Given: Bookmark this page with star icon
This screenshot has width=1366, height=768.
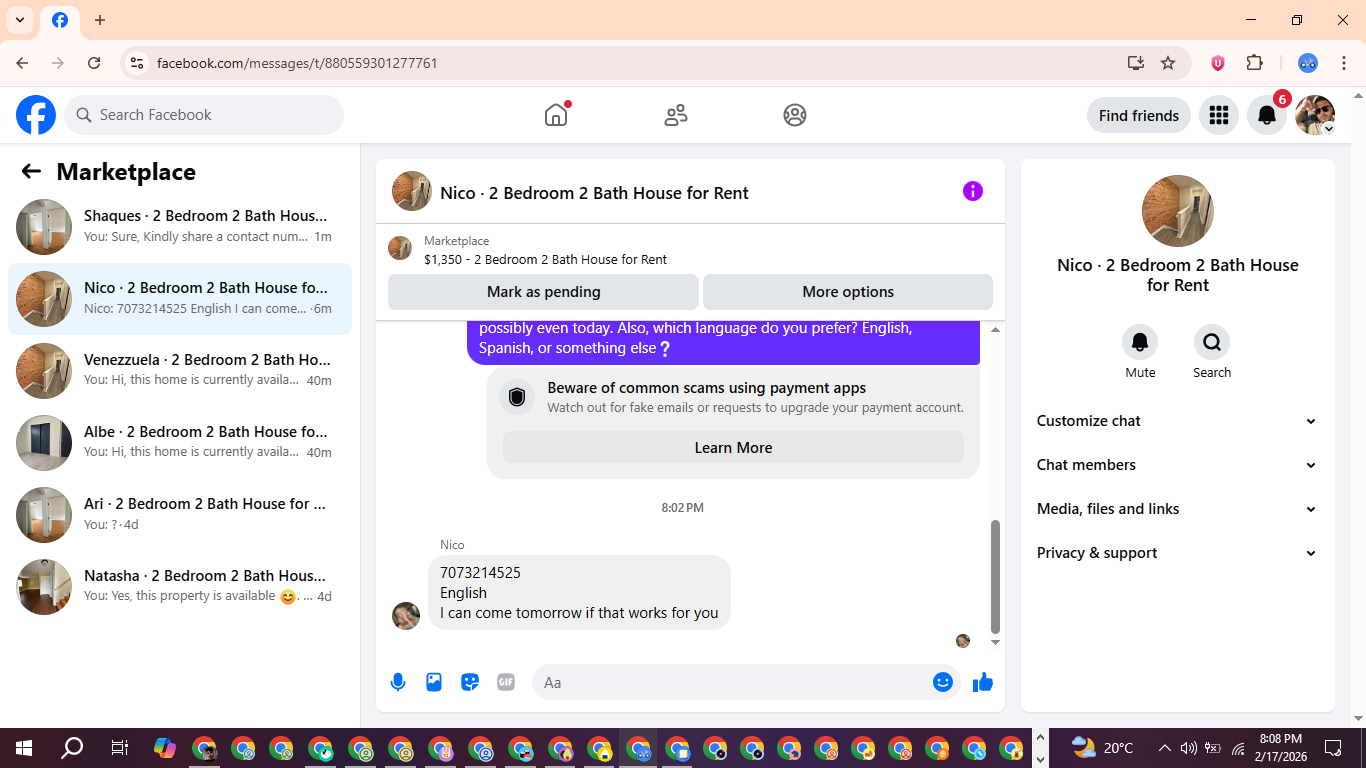Looking at the screenshot, I should pos(1168,63).
